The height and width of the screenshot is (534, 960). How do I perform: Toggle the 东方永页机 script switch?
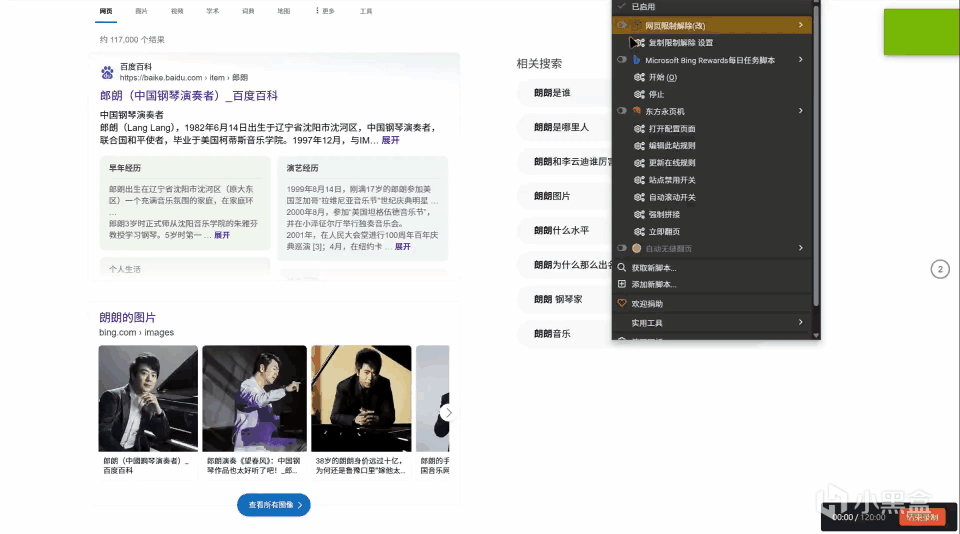[621, 111]
